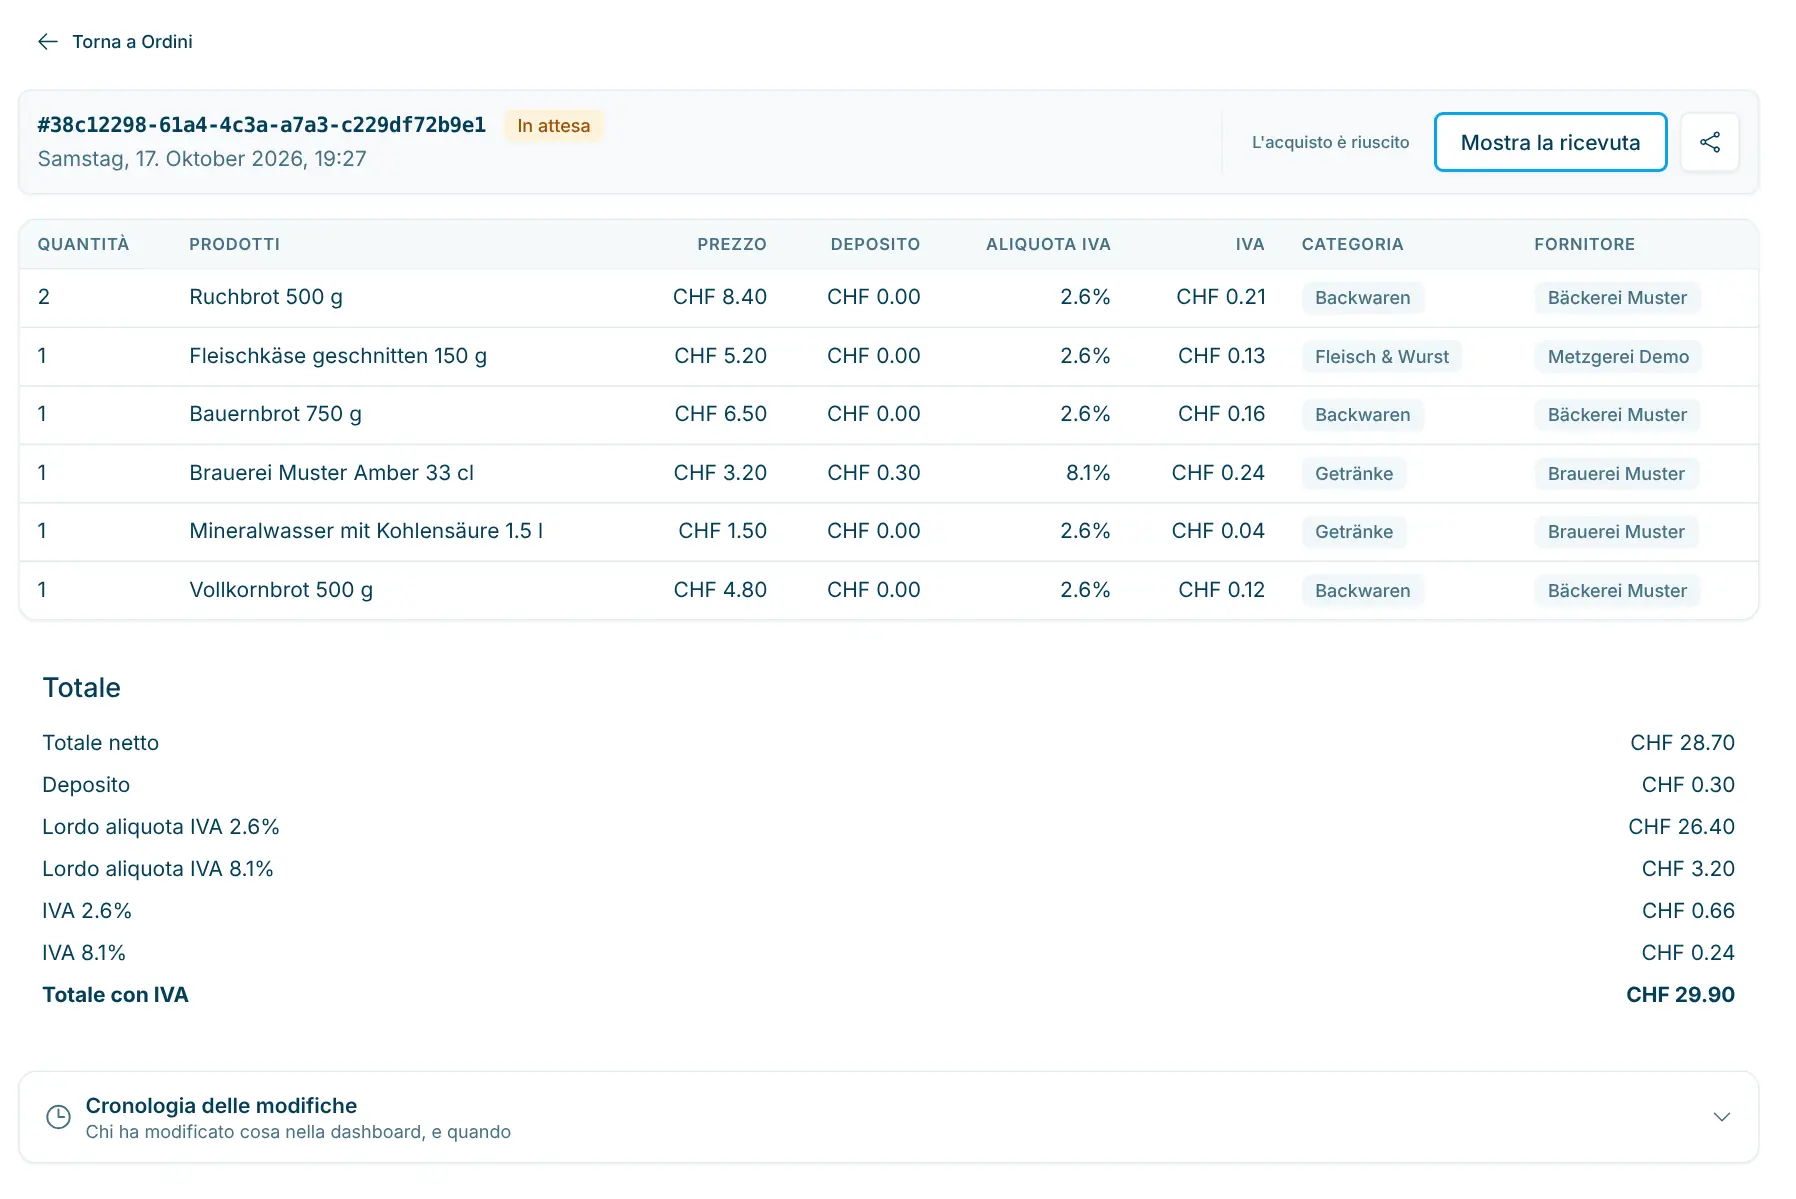
Task: Click the L'acquisto è riuscito message
Action: coord(1330,142)
